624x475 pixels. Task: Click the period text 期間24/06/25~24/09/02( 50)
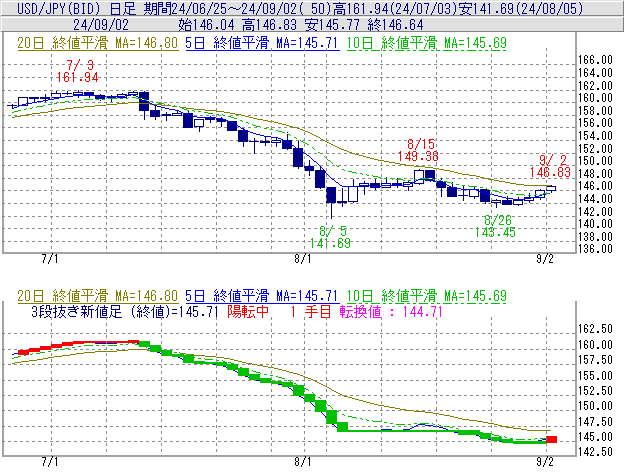(238, 8)
